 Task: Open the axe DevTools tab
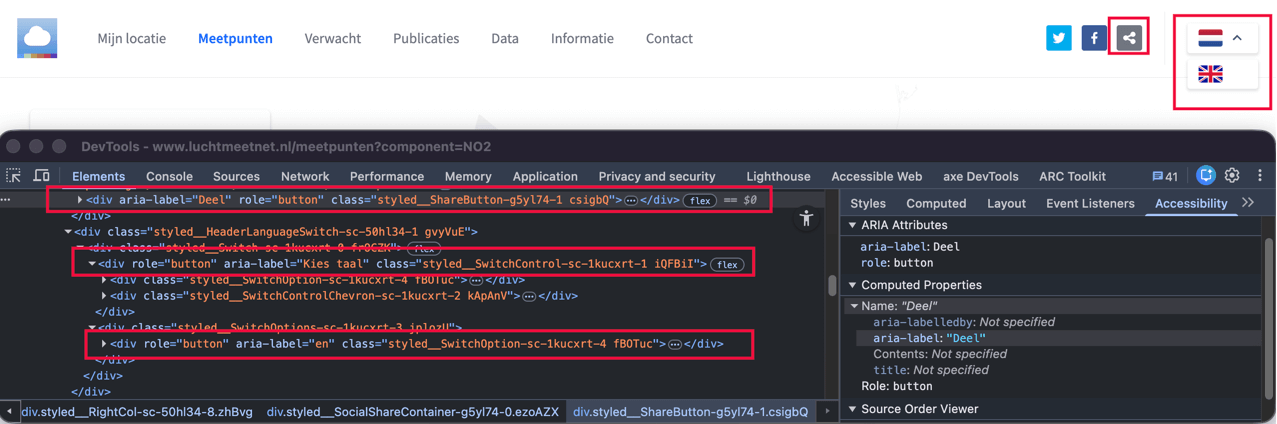coord(981,176)
